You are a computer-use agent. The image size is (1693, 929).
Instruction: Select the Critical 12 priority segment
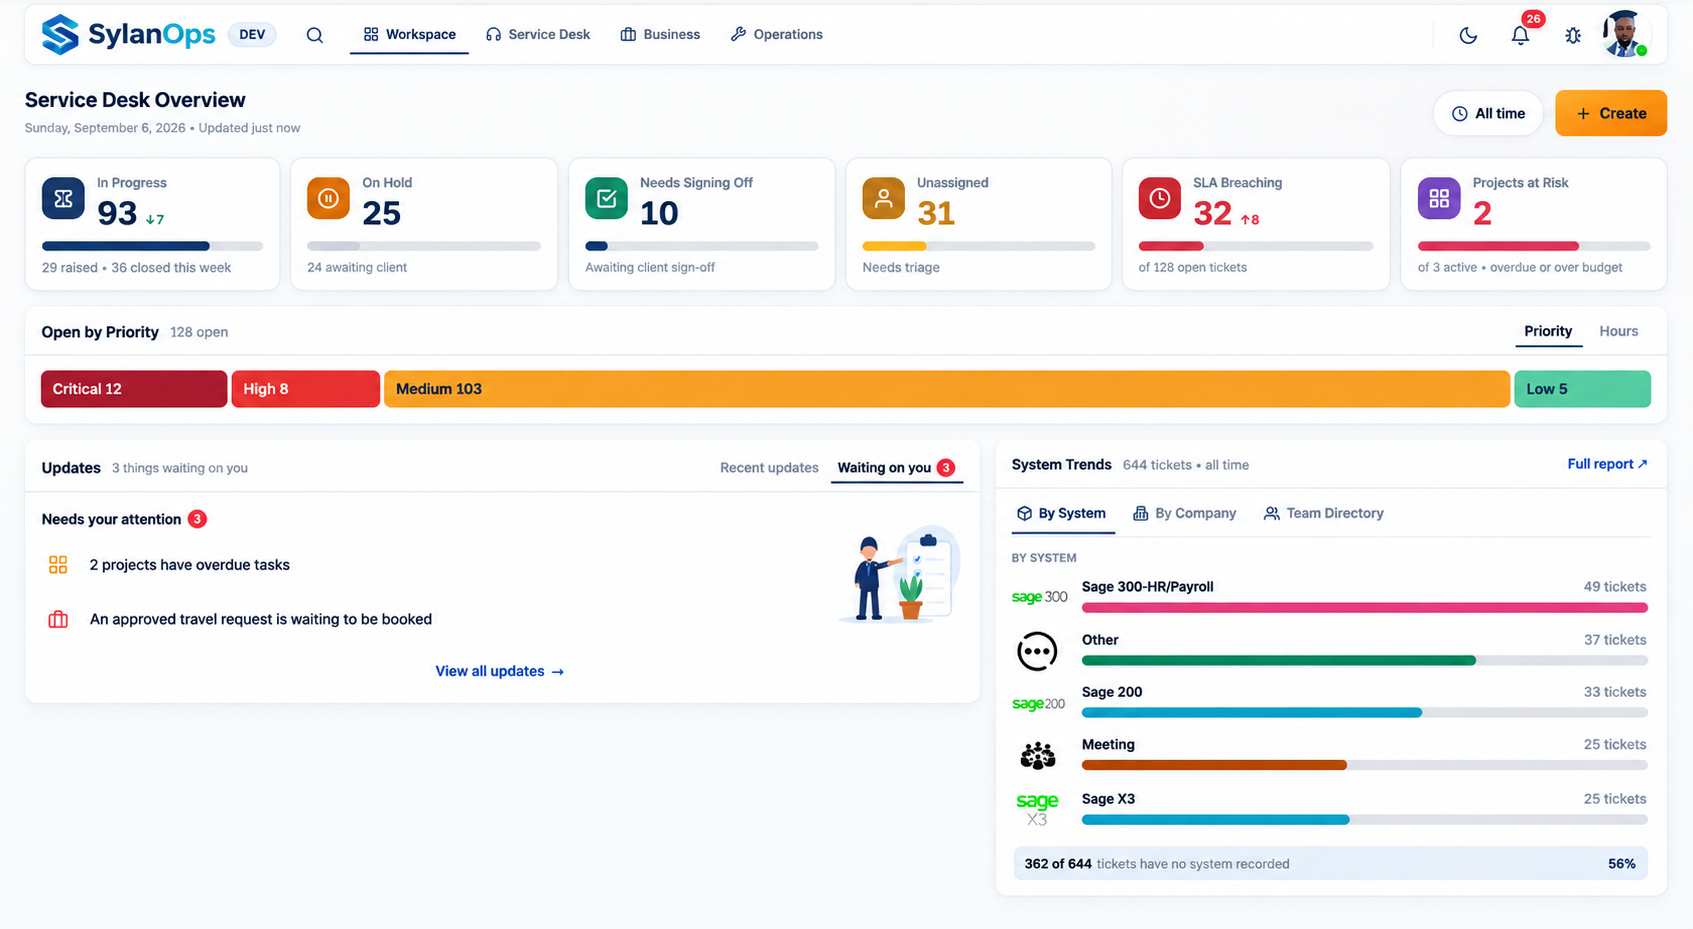pos(134,389)
